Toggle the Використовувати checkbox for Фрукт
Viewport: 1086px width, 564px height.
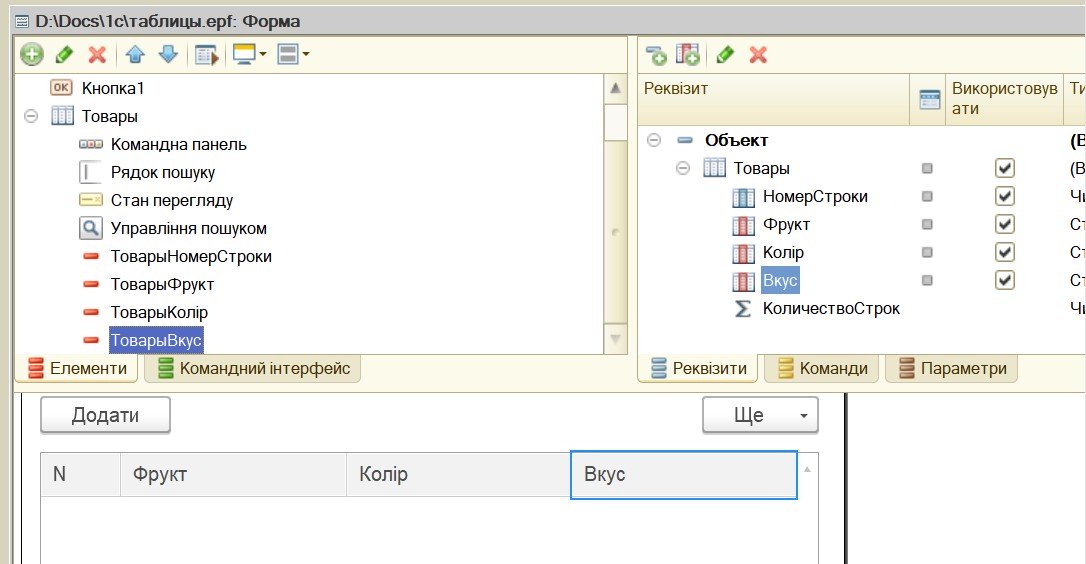pos(1005,224)
